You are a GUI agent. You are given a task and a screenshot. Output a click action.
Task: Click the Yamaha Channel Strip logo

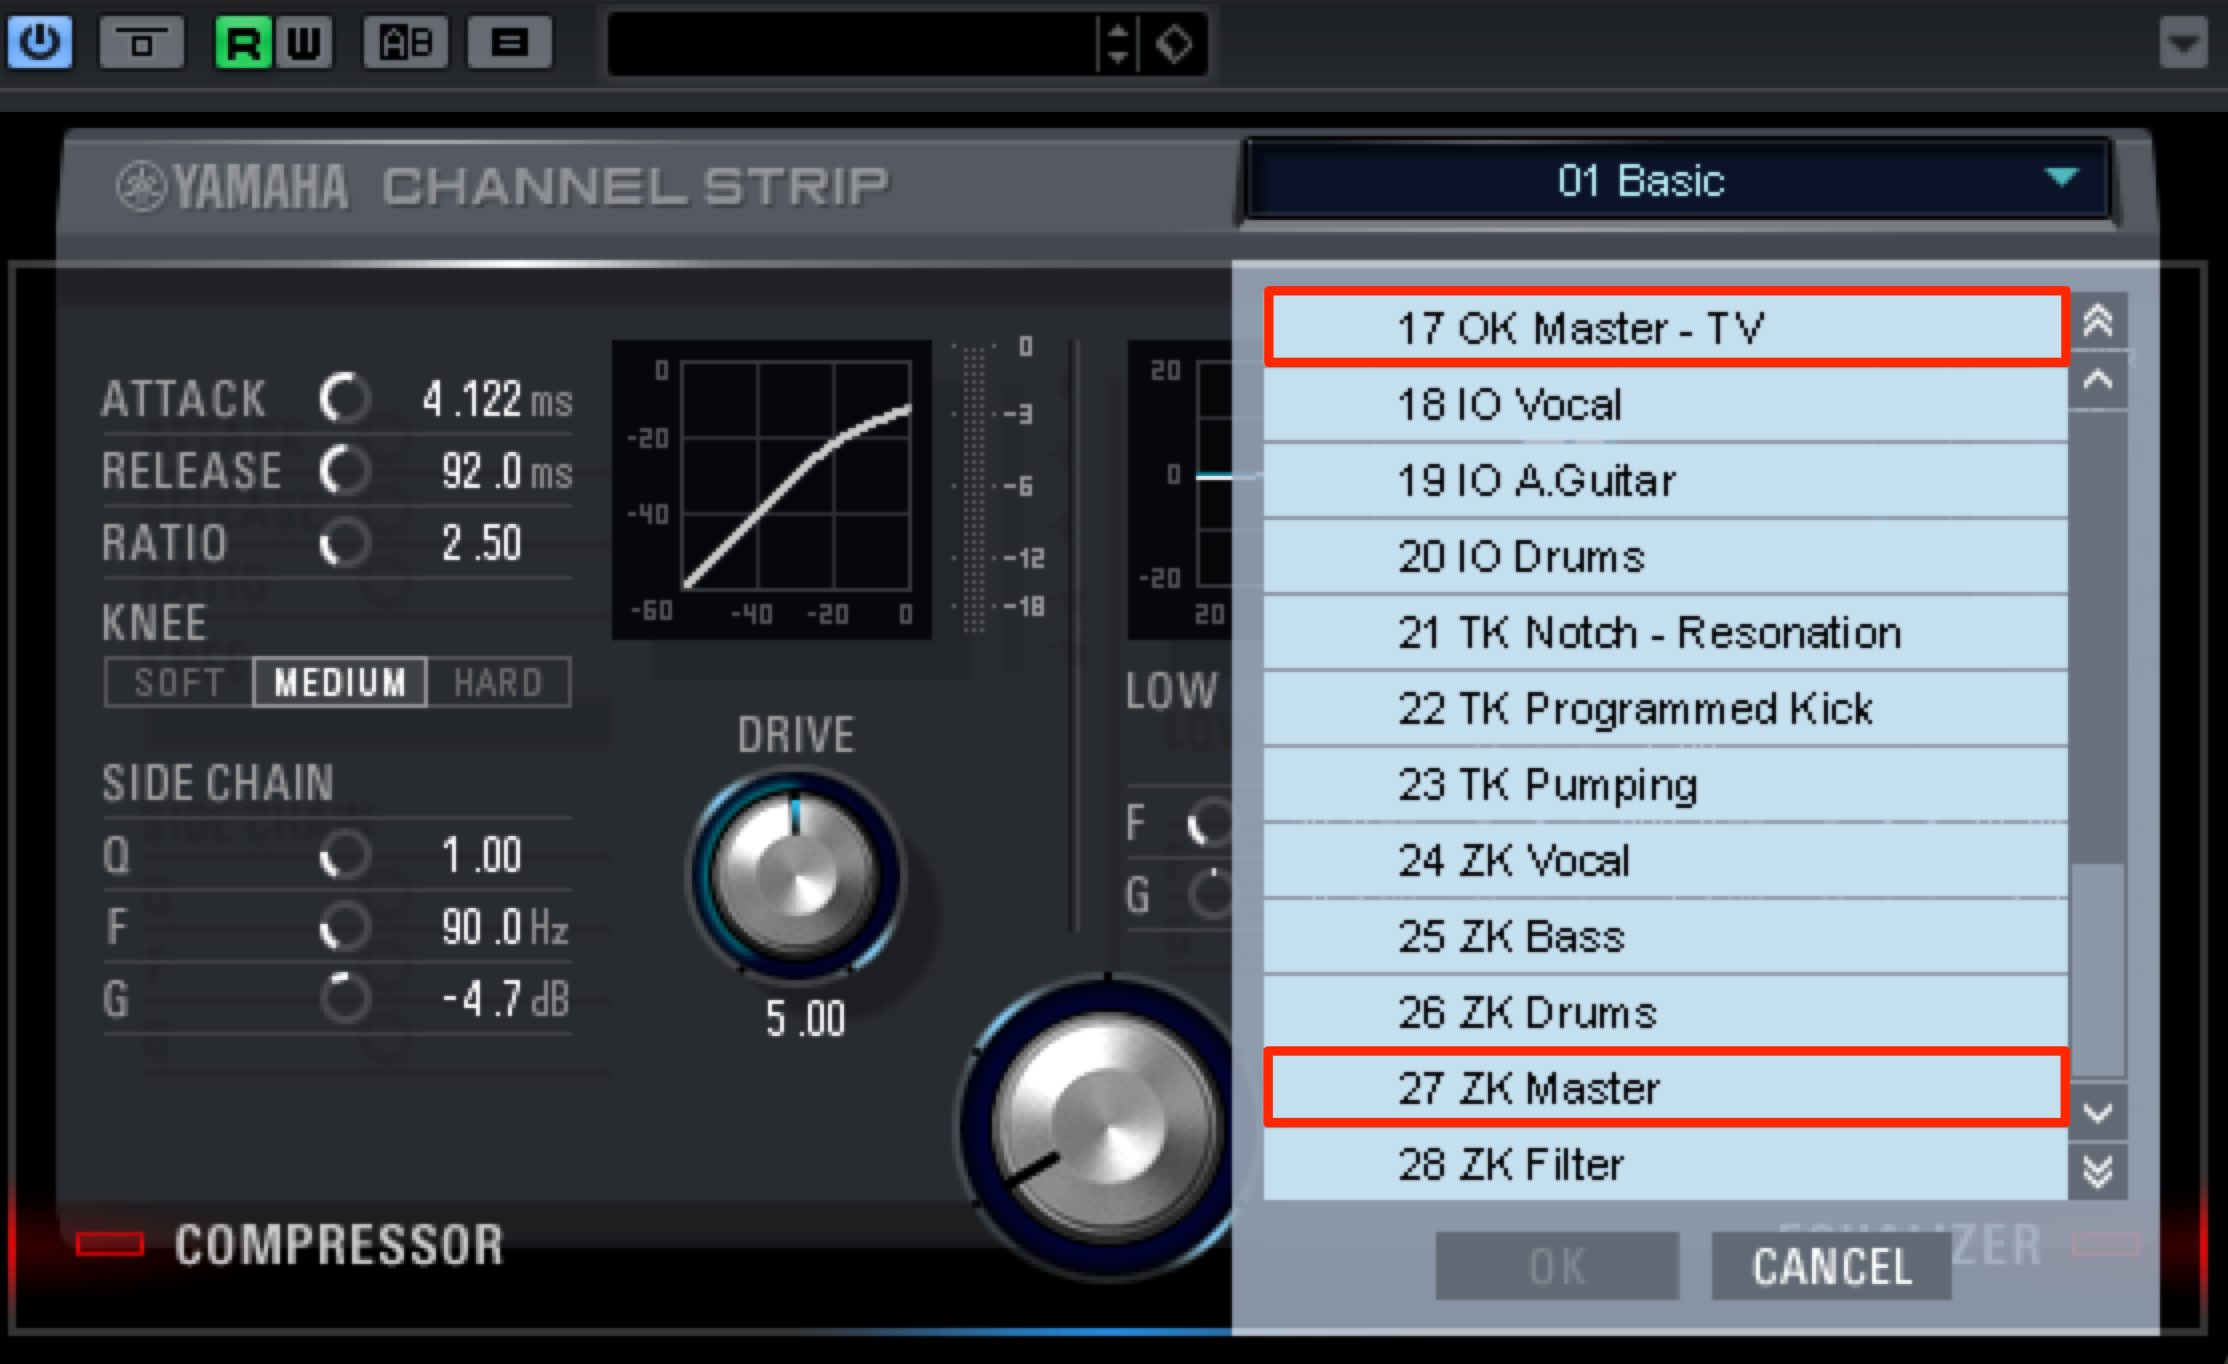[x=502, y=187]
